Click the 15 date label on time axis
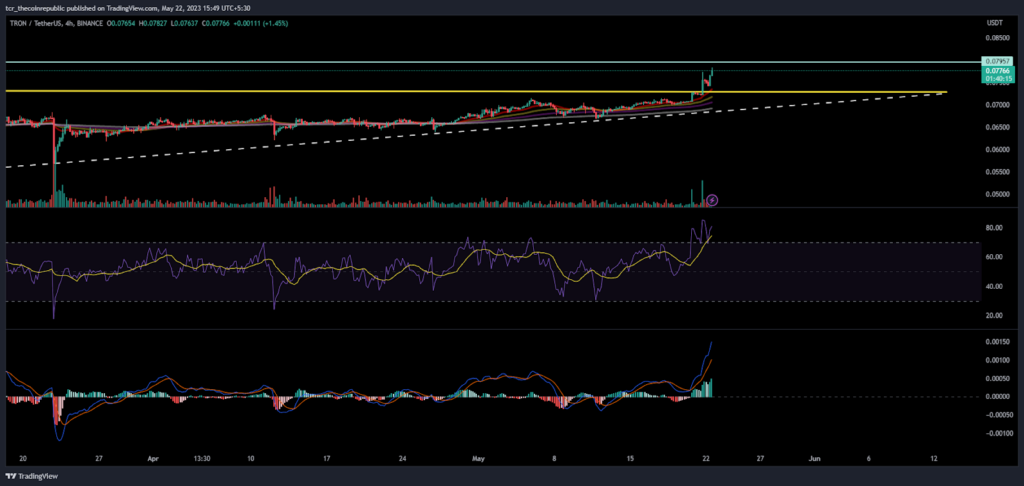Image resolution: width=1024 pixels, height=486 pixels. pyautogui.click(x=630, y=459)
